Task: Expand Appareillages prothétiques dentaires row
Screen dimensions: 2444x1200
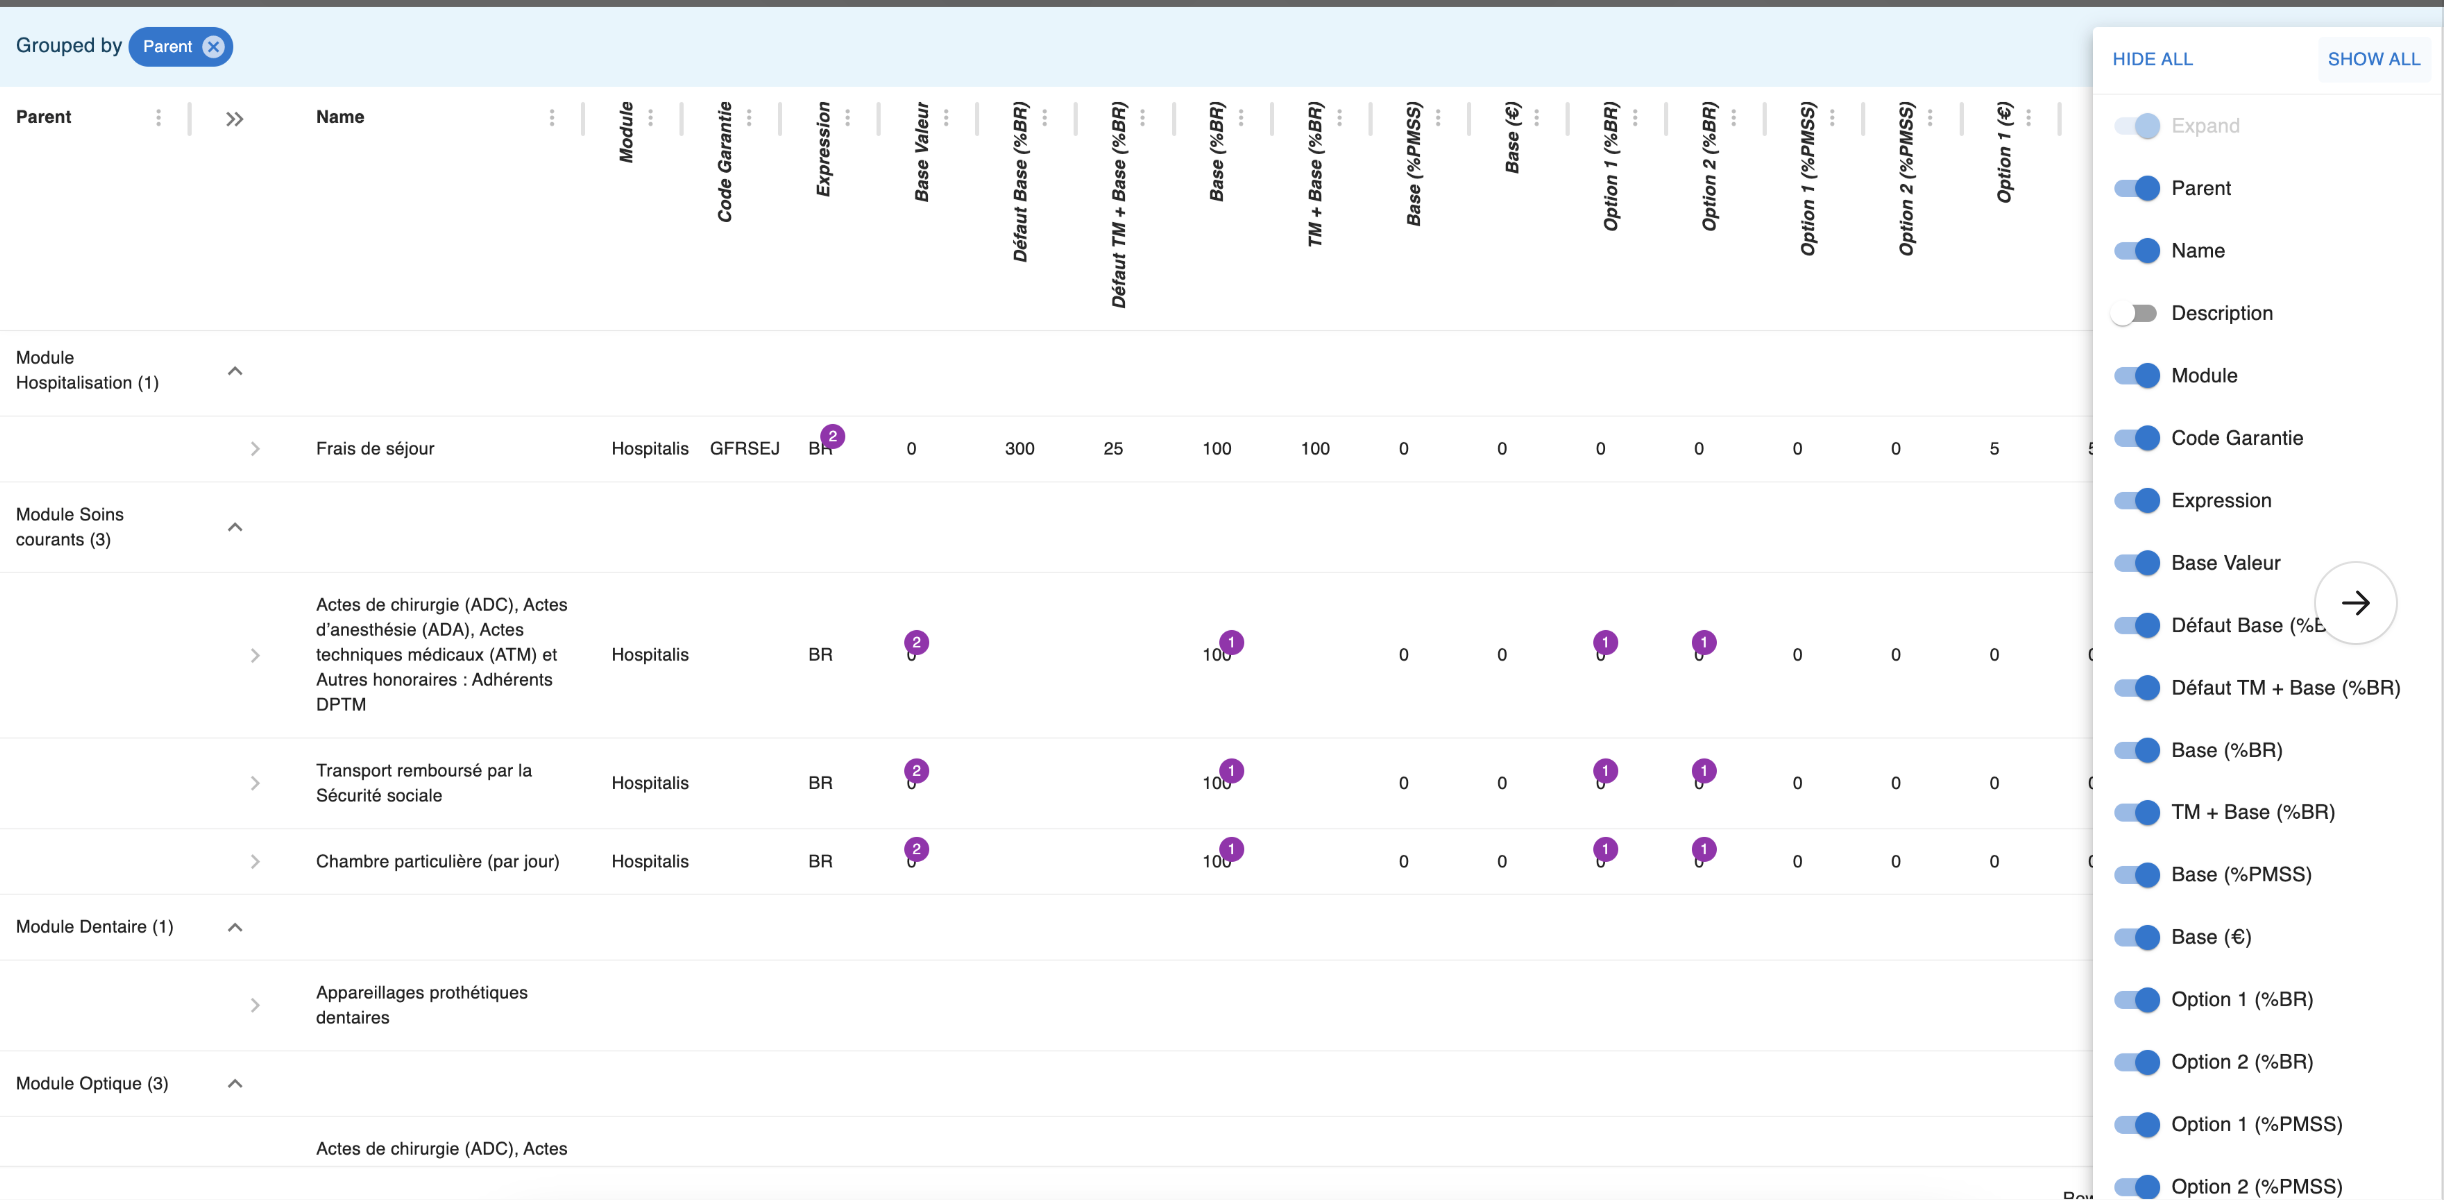Action: click(x=255, y=1005)
